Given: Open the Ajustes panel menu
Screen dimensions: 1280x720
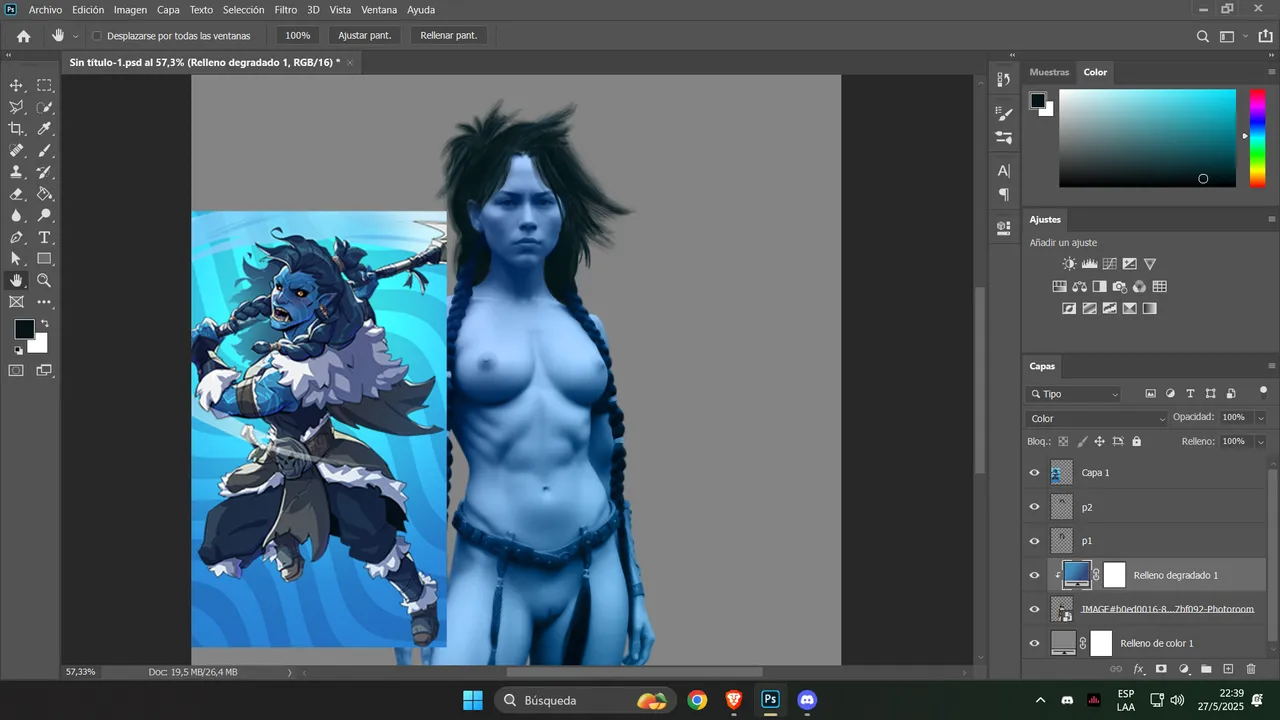Looking at the screenshot, I should 1271,219.
